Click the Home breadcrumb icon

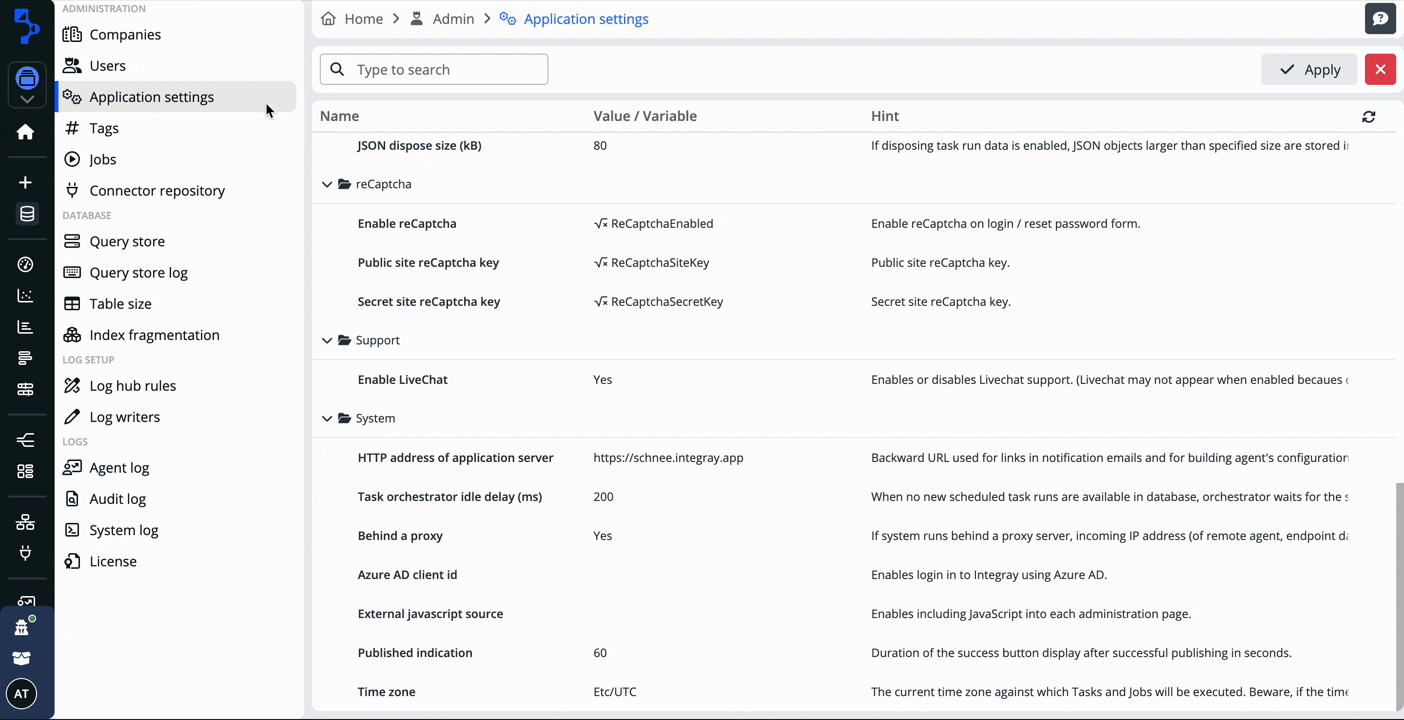(x=328, y=19)
